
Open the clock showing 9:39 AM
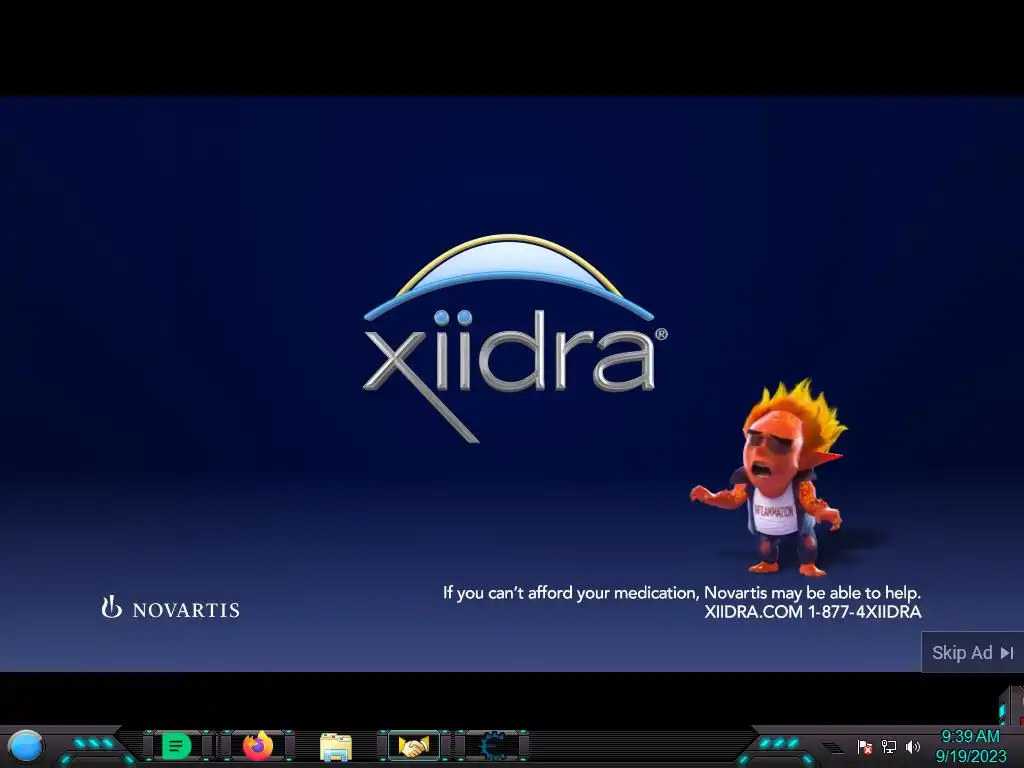[x=970, y=736]
